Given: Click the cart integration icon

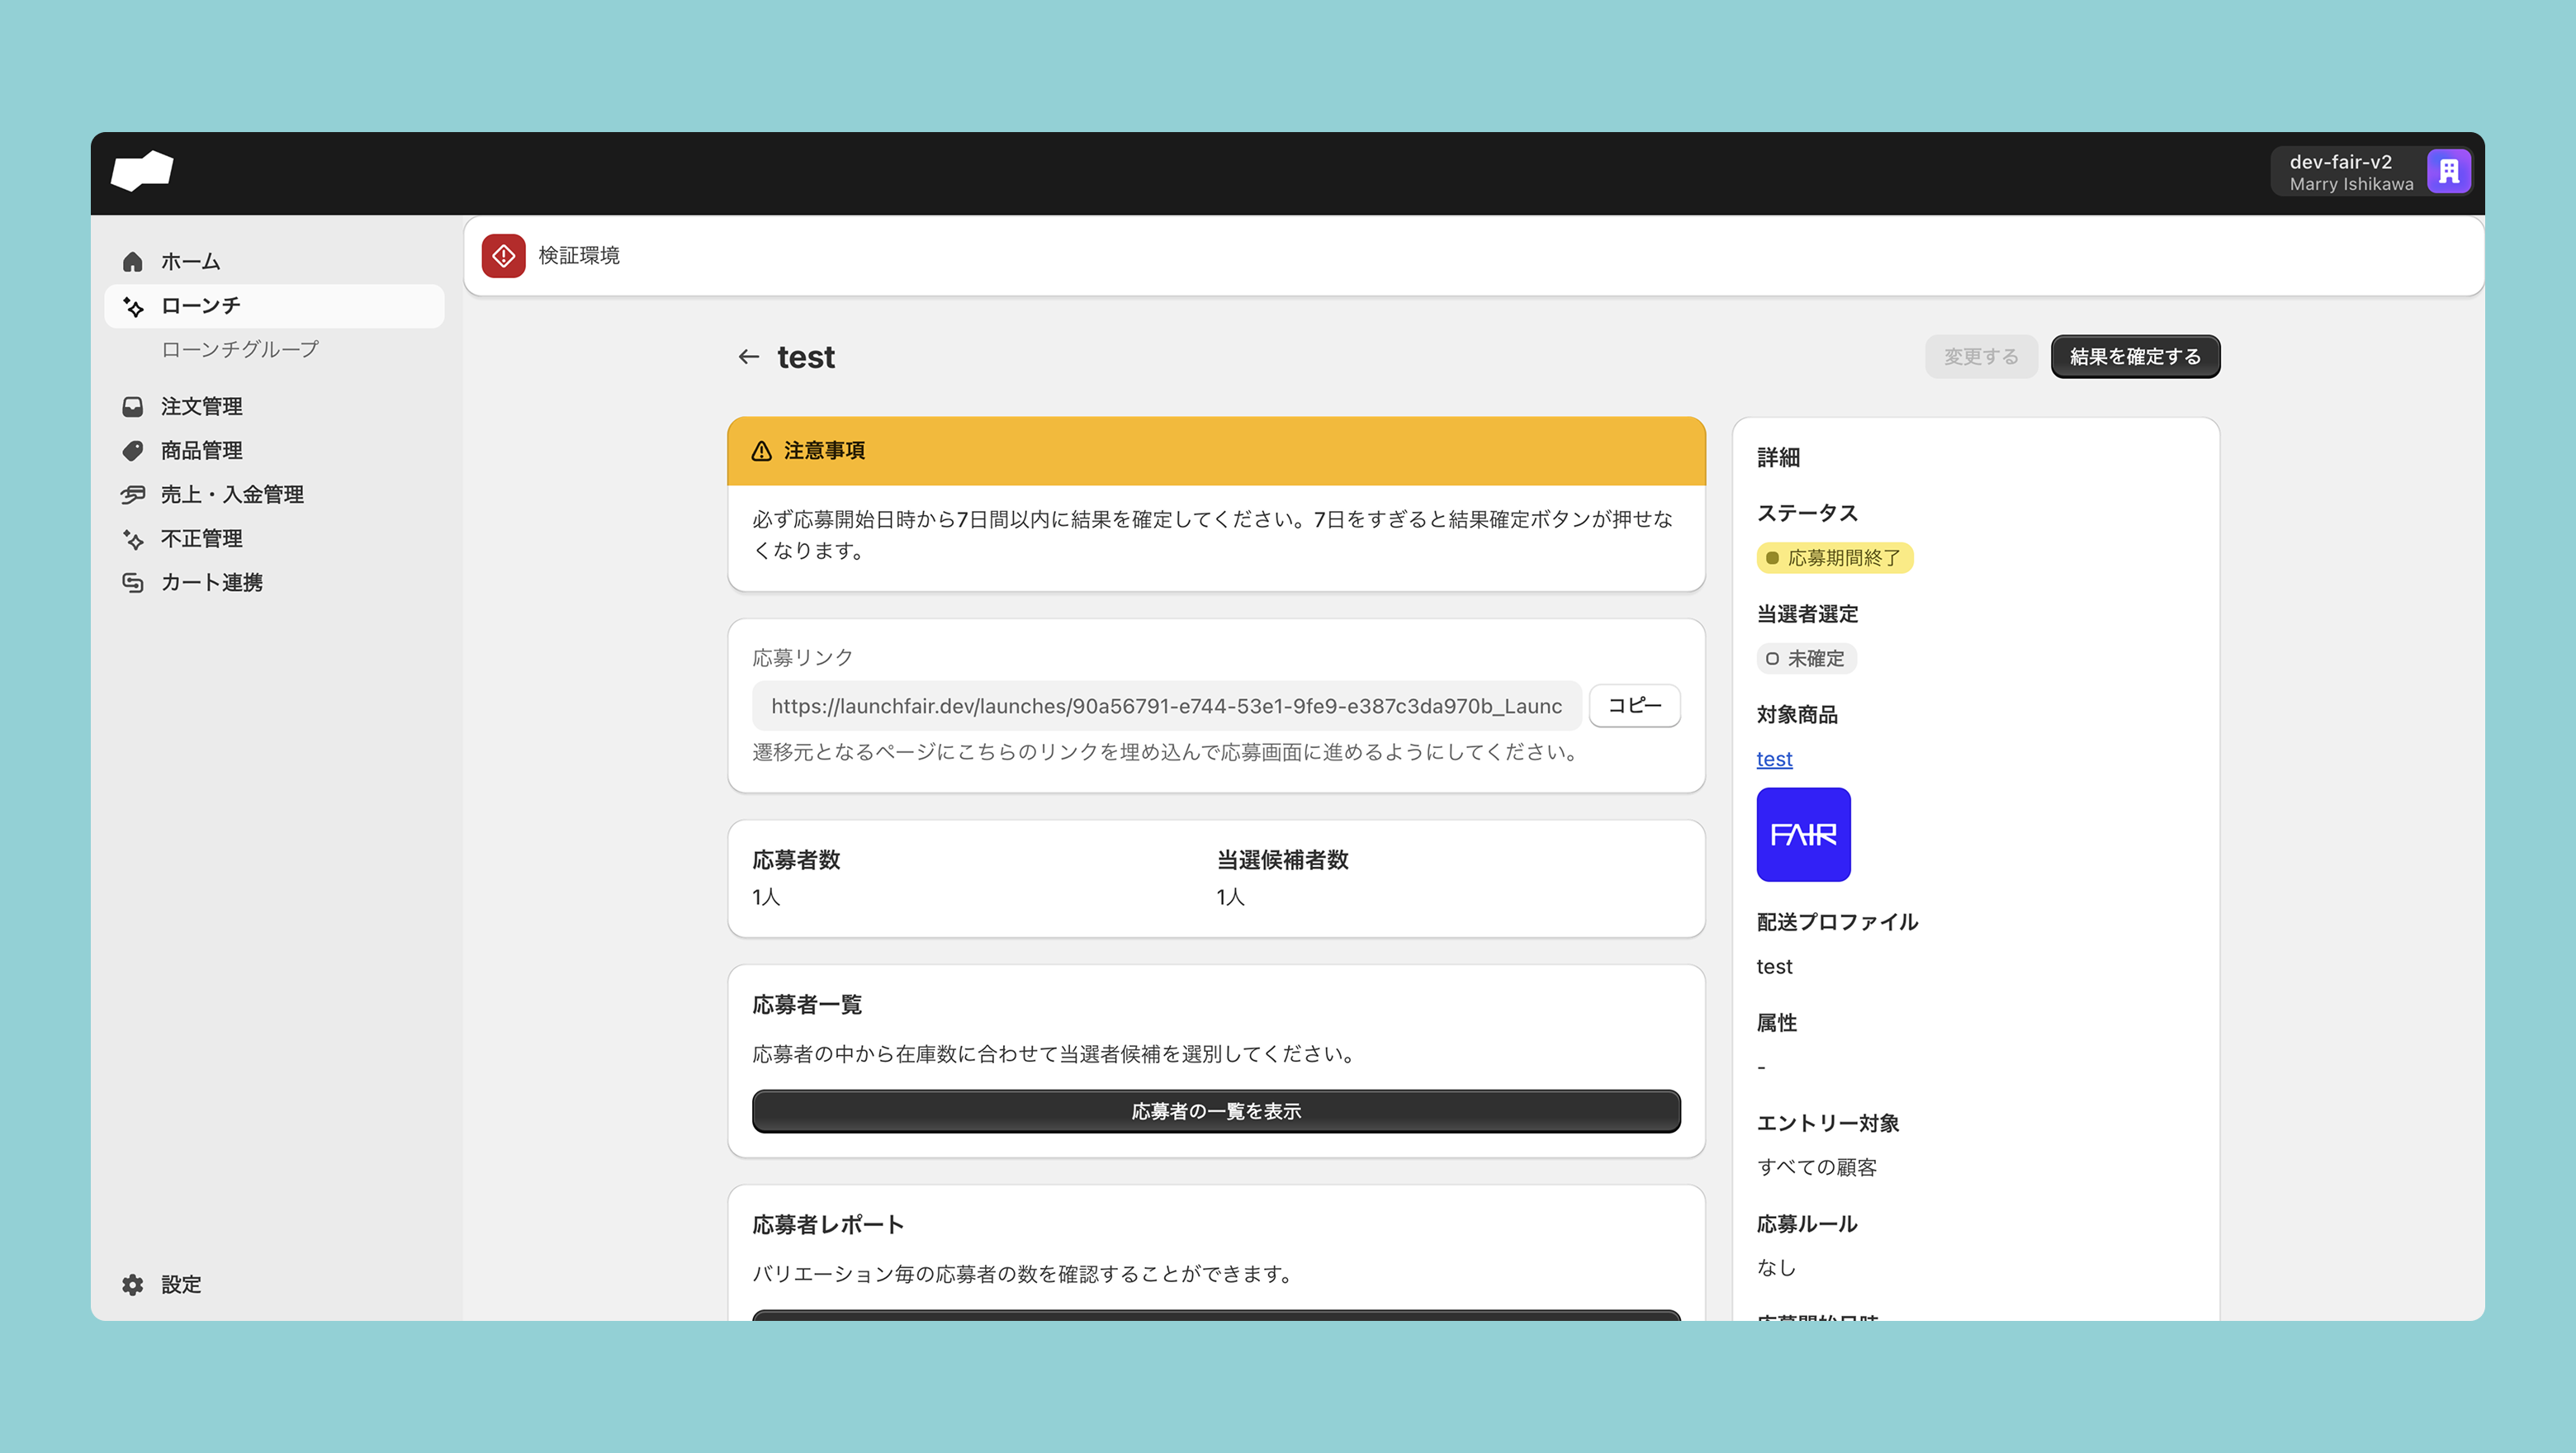Looking at the screenshot, I should (x=132, y=582).
